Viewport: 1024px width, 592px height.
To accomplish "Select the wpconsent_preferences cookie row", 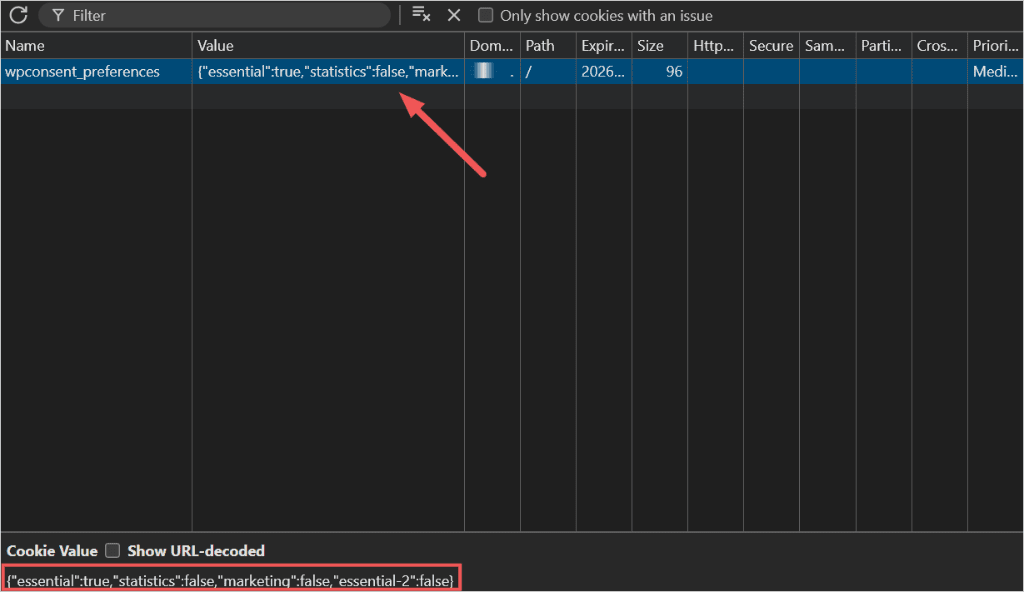I will [x=511, y=71].
